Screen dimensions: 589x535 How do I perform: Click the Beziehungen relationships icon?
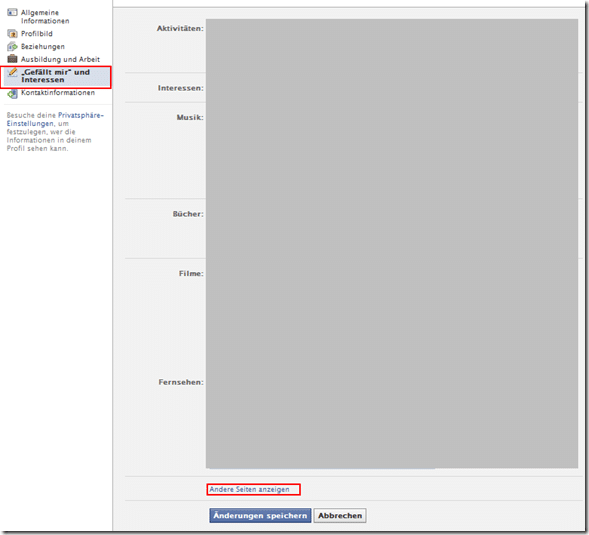(12, 47)
